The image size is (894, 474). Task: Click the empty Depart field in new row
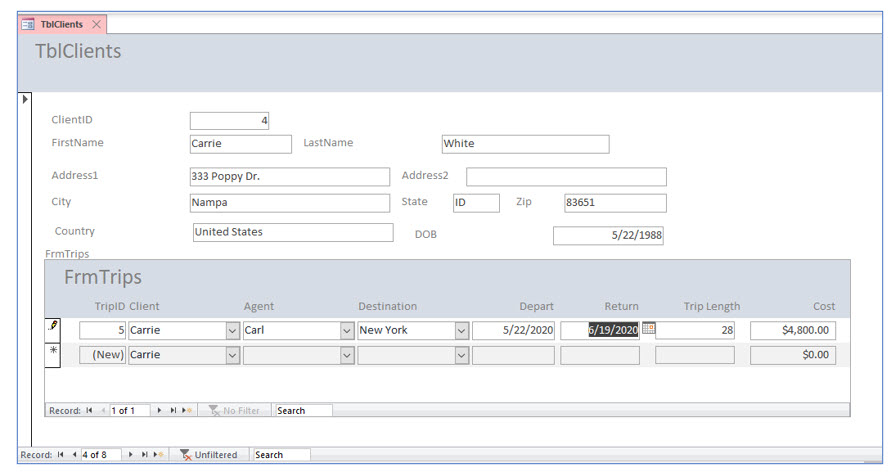pos(513,355)
